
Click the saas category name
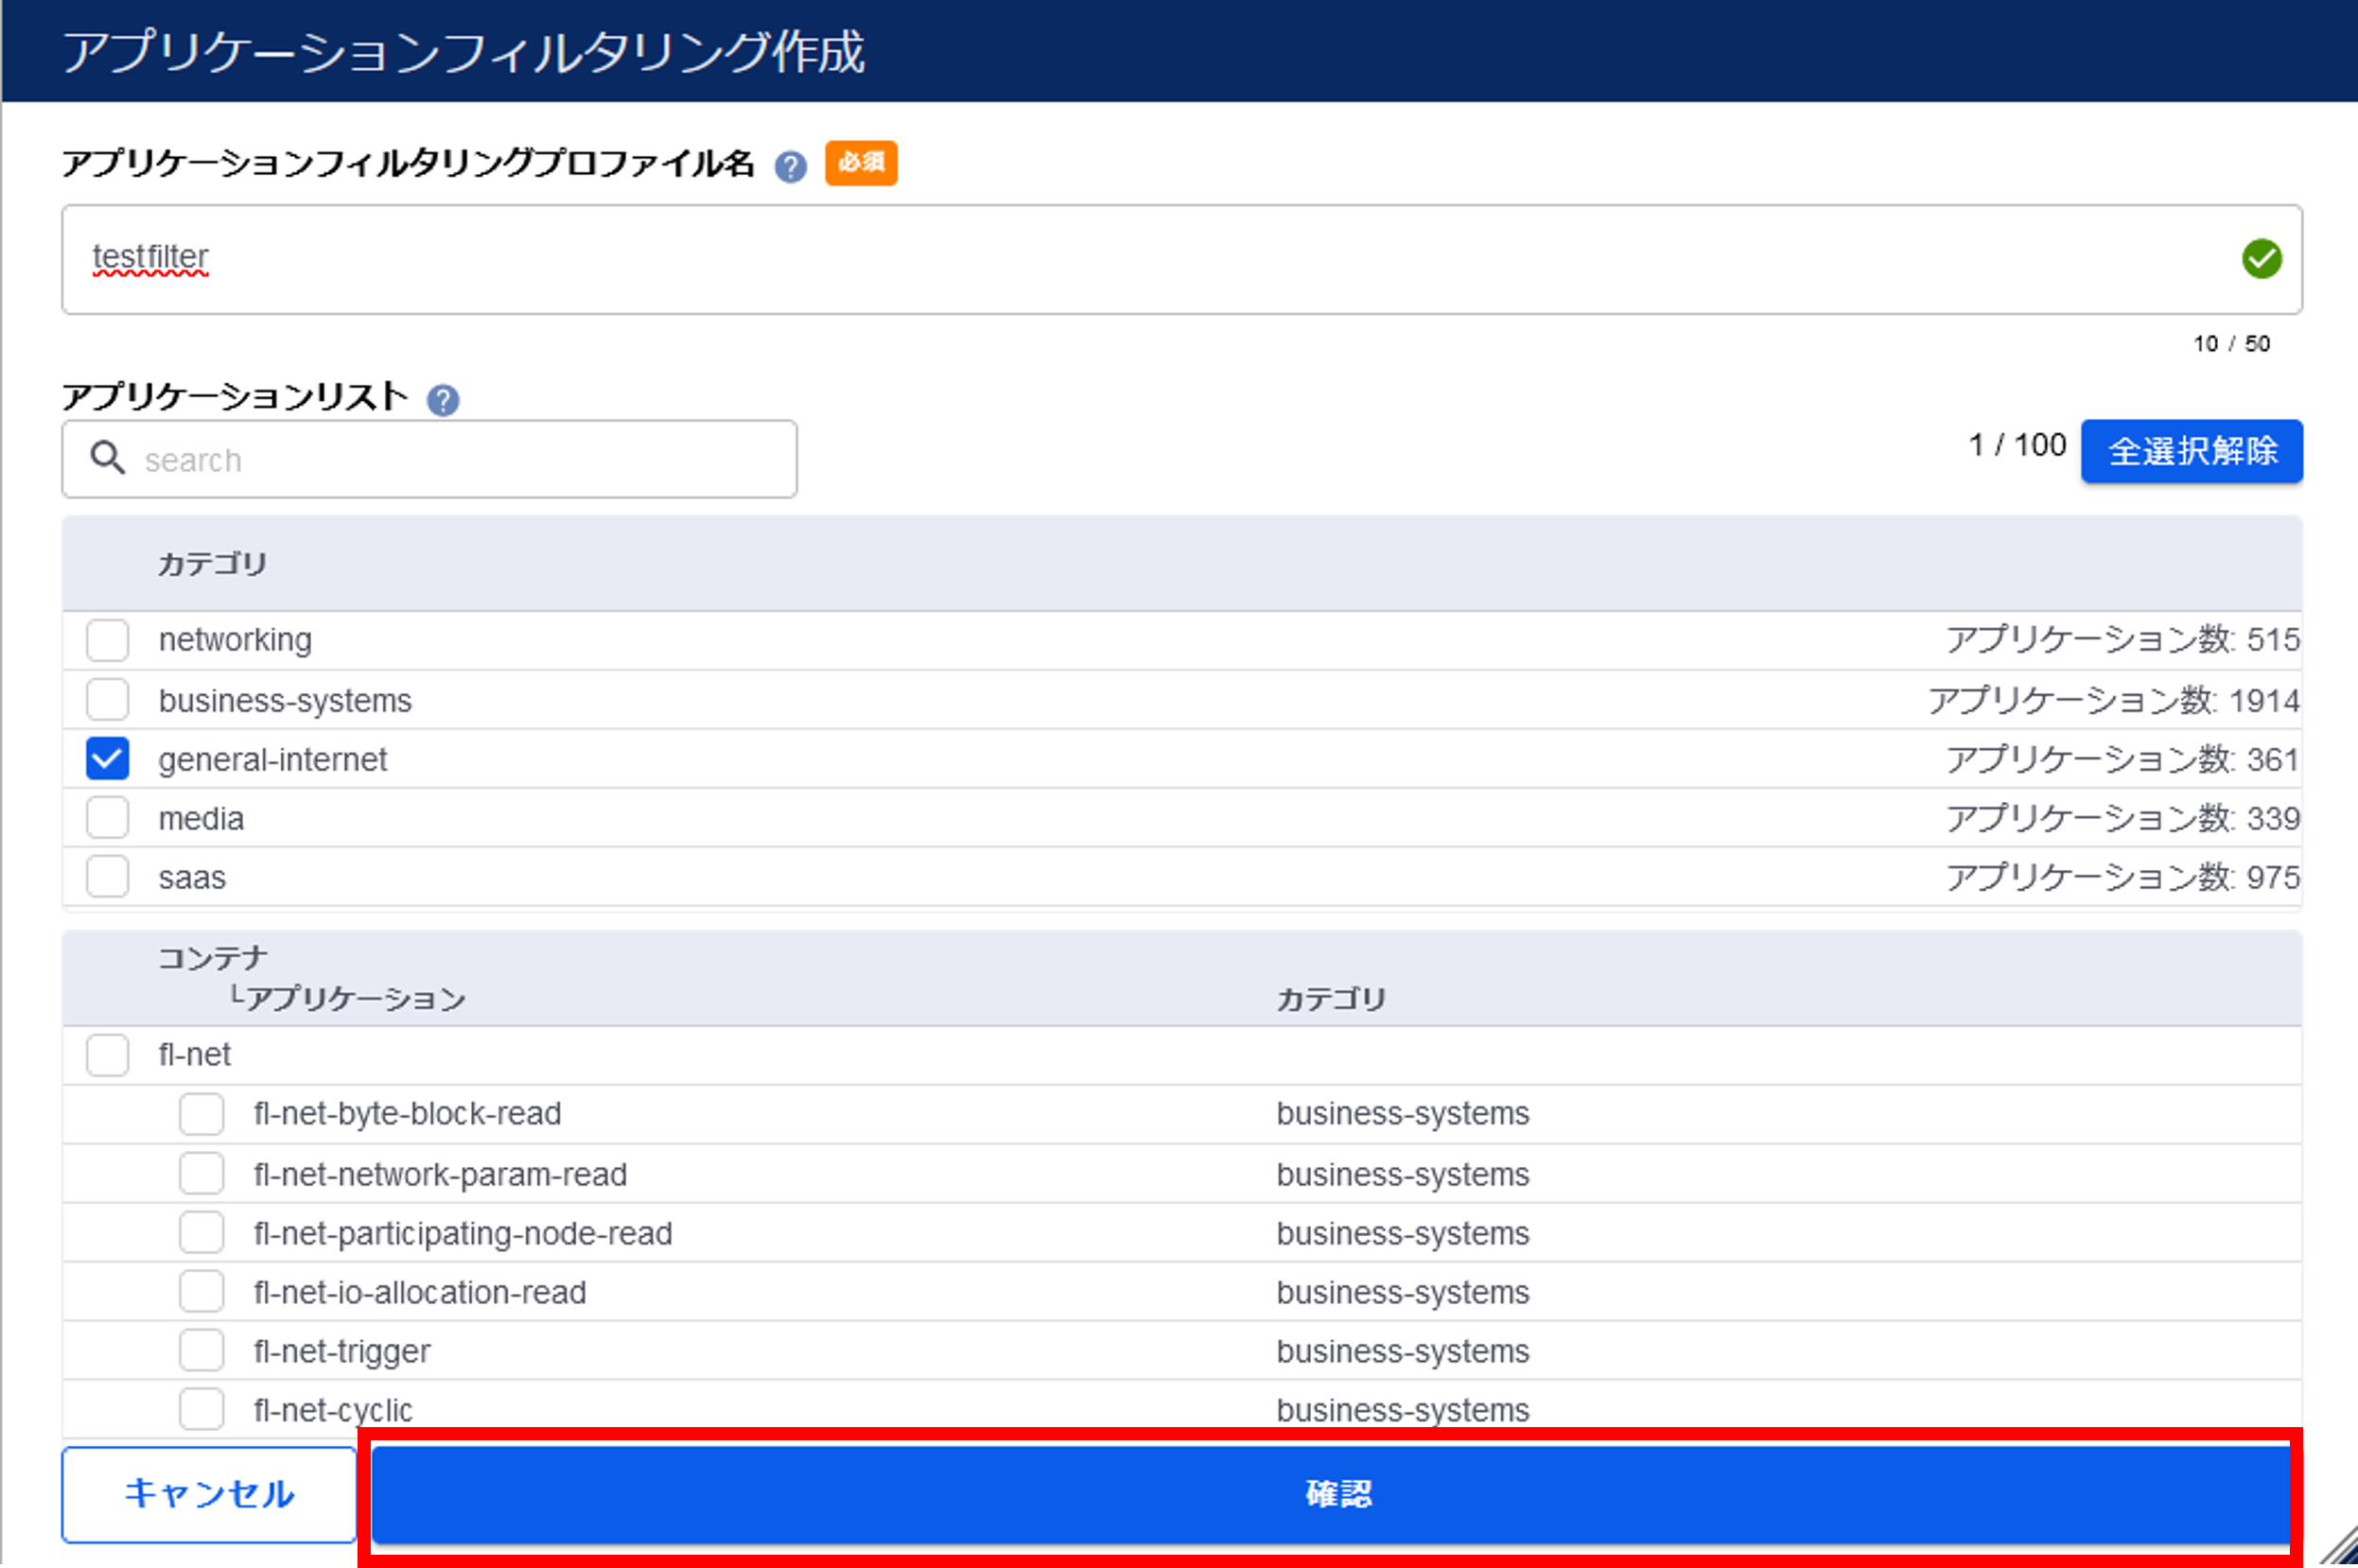(x=192, y=878)
